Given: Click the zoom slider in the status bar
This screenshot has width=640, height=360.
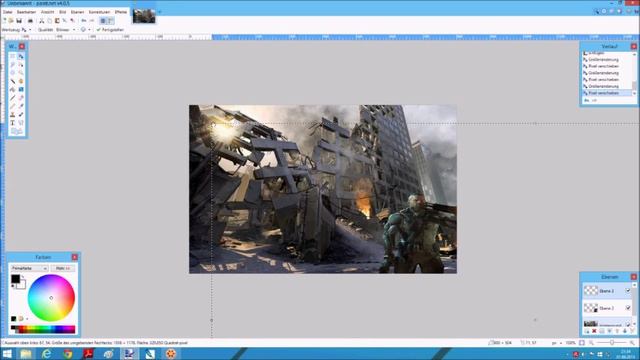Looking at the screenshot, I should tap(612, 343).
